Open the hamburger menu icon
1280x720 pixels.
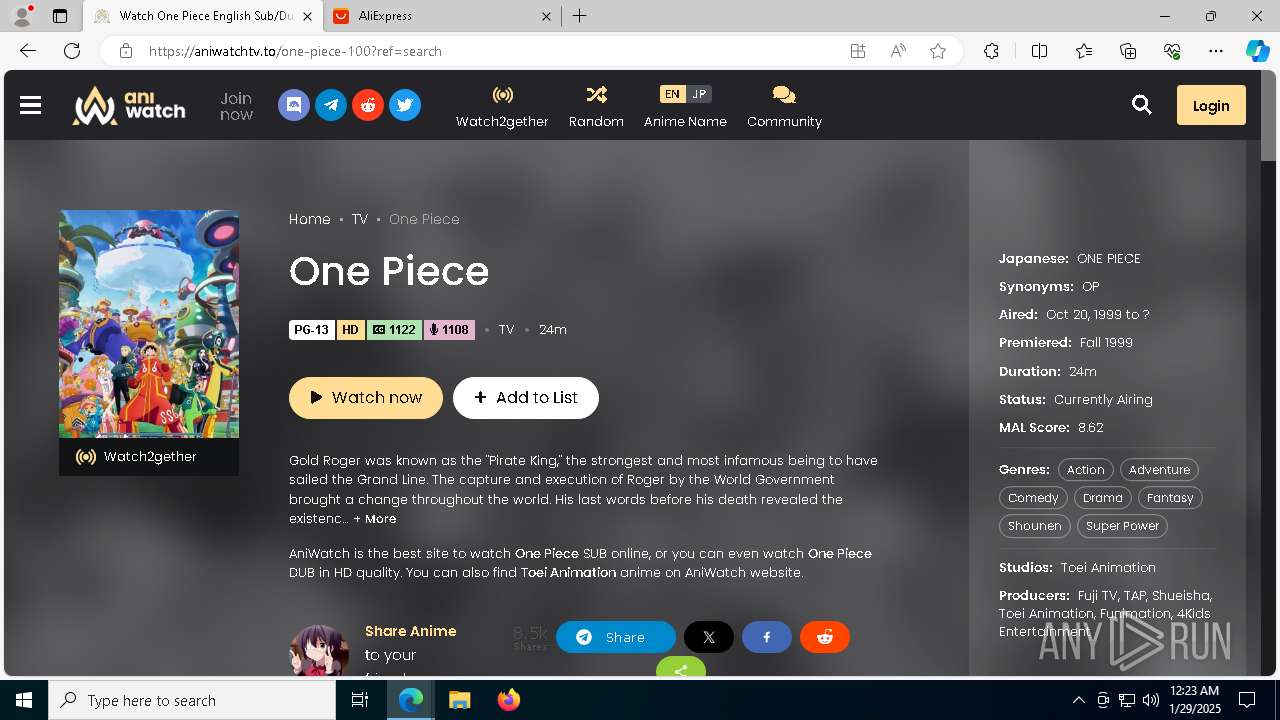(x=31, y=105)
